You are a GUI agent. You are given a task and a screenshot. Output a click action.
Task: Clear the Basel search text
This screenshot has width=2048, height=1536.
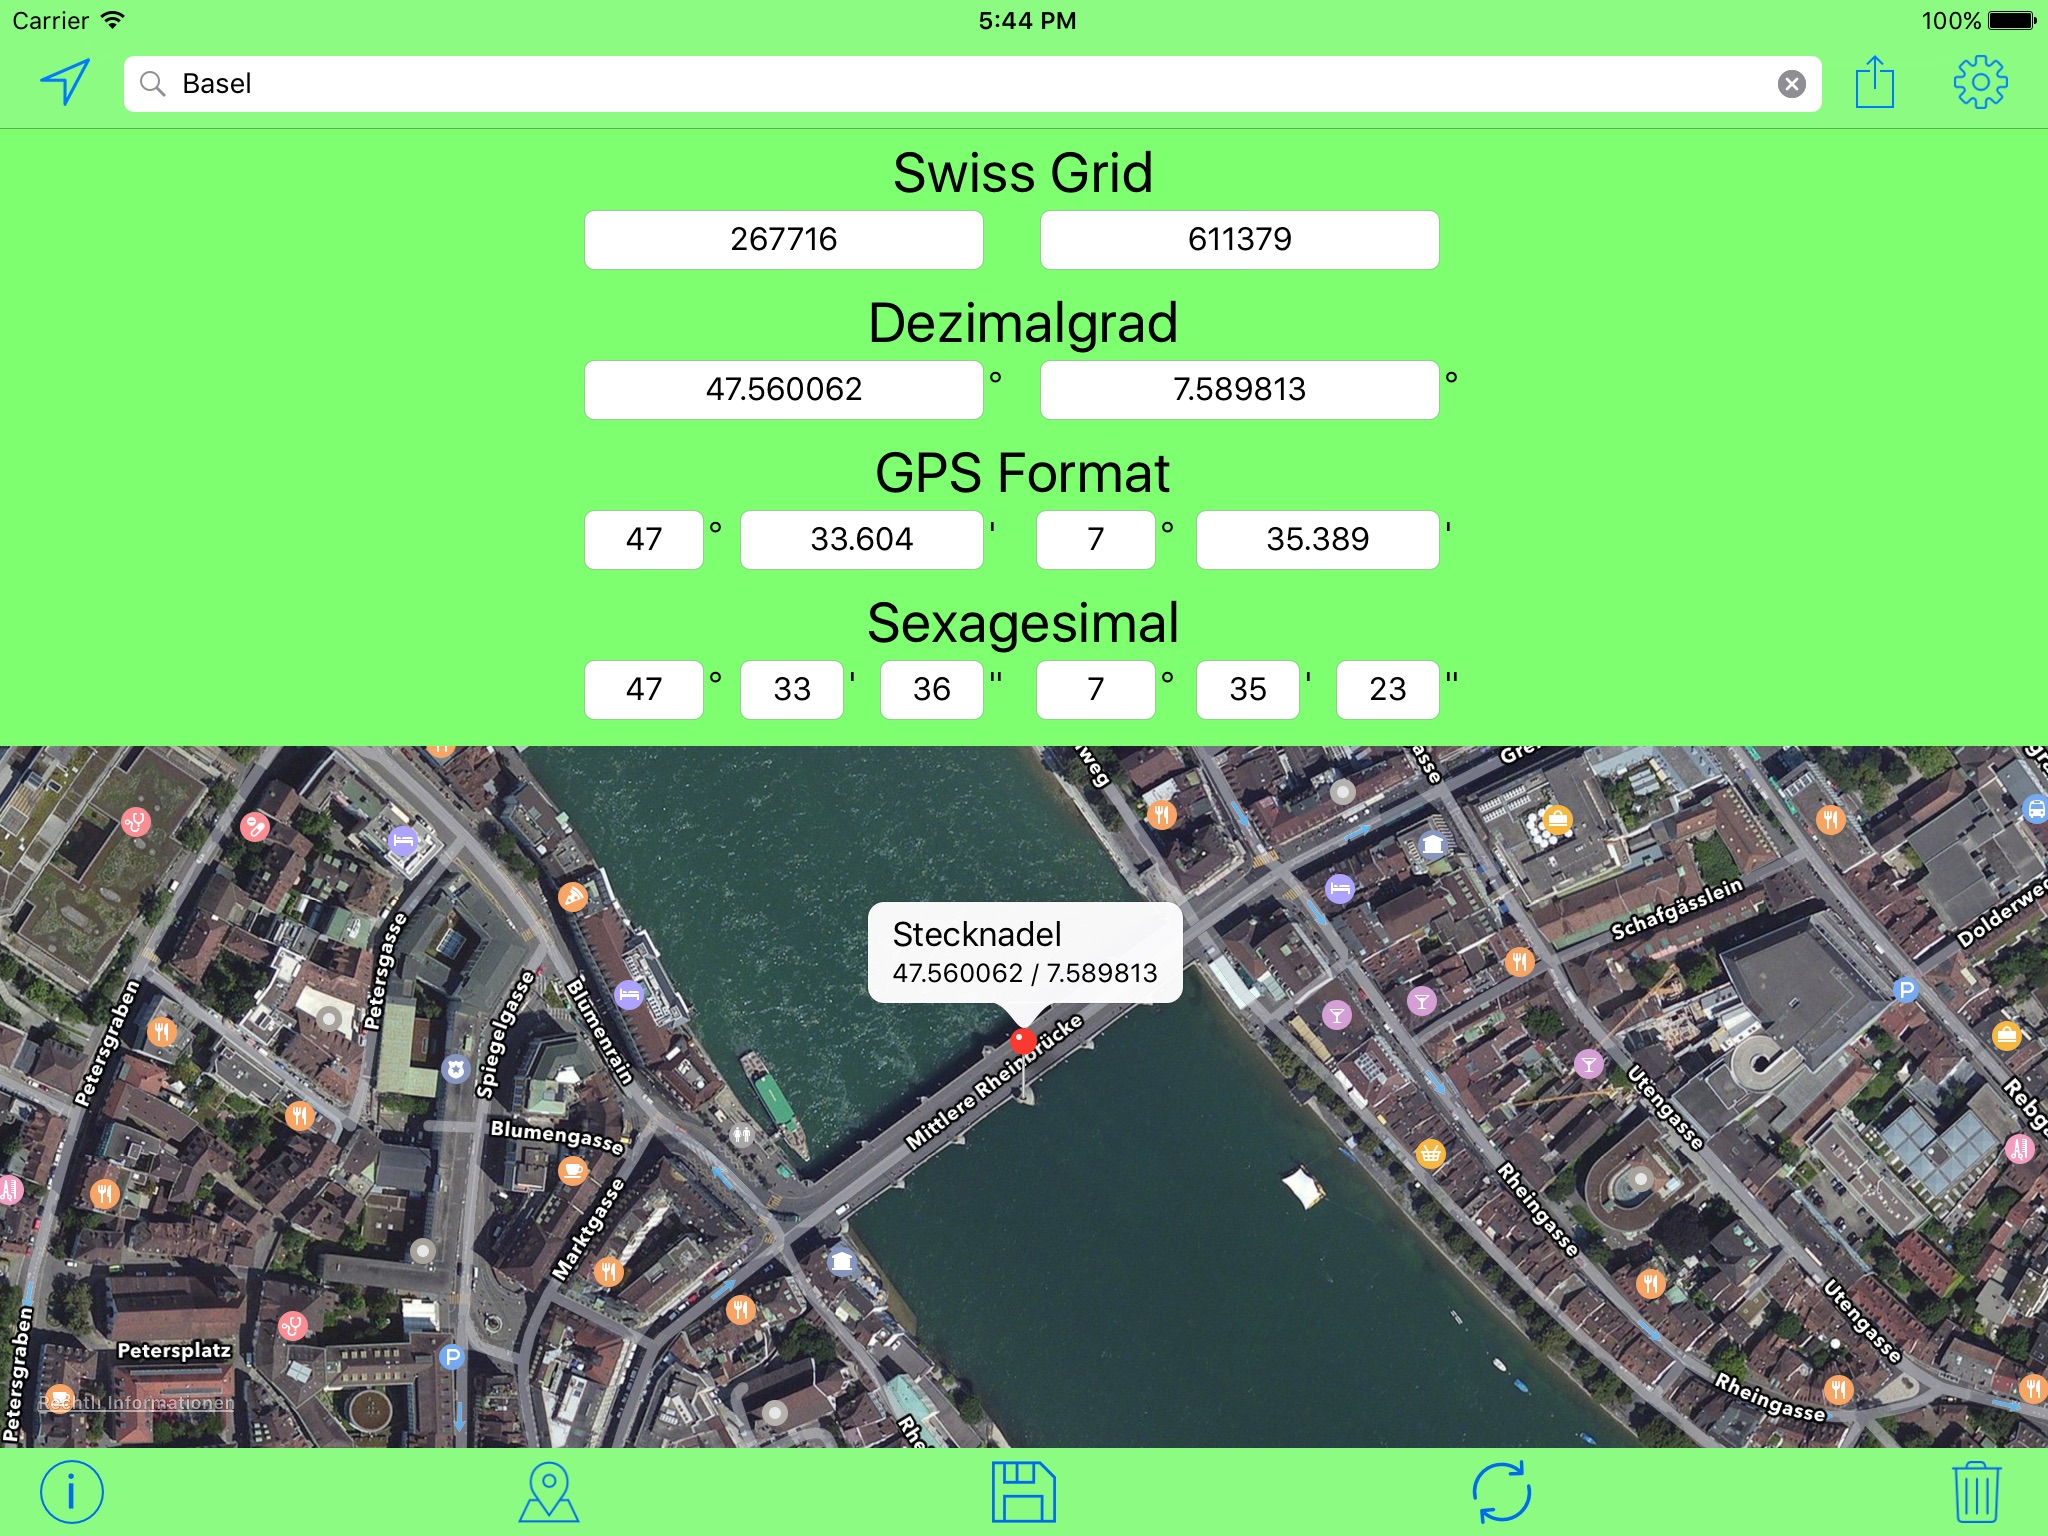pyautogui.click(x=1791, y=84)
